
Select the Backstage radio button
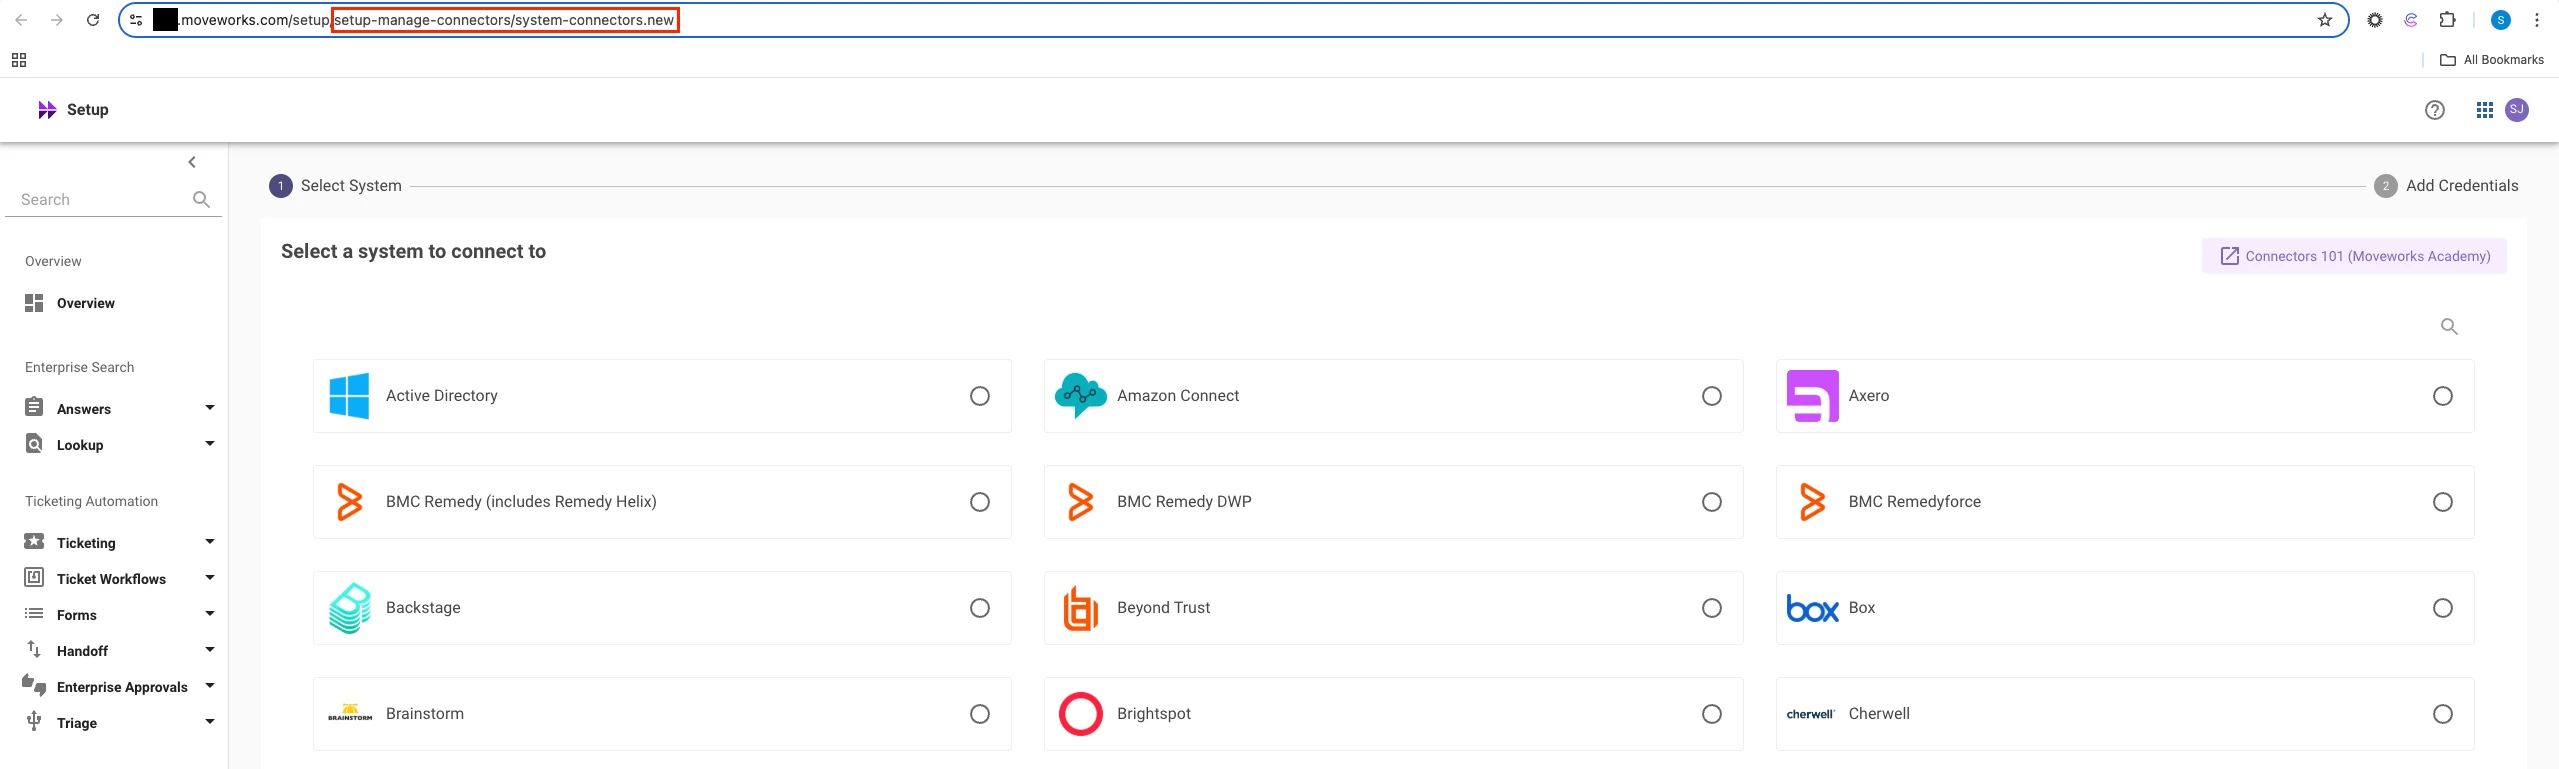(980, 608)
